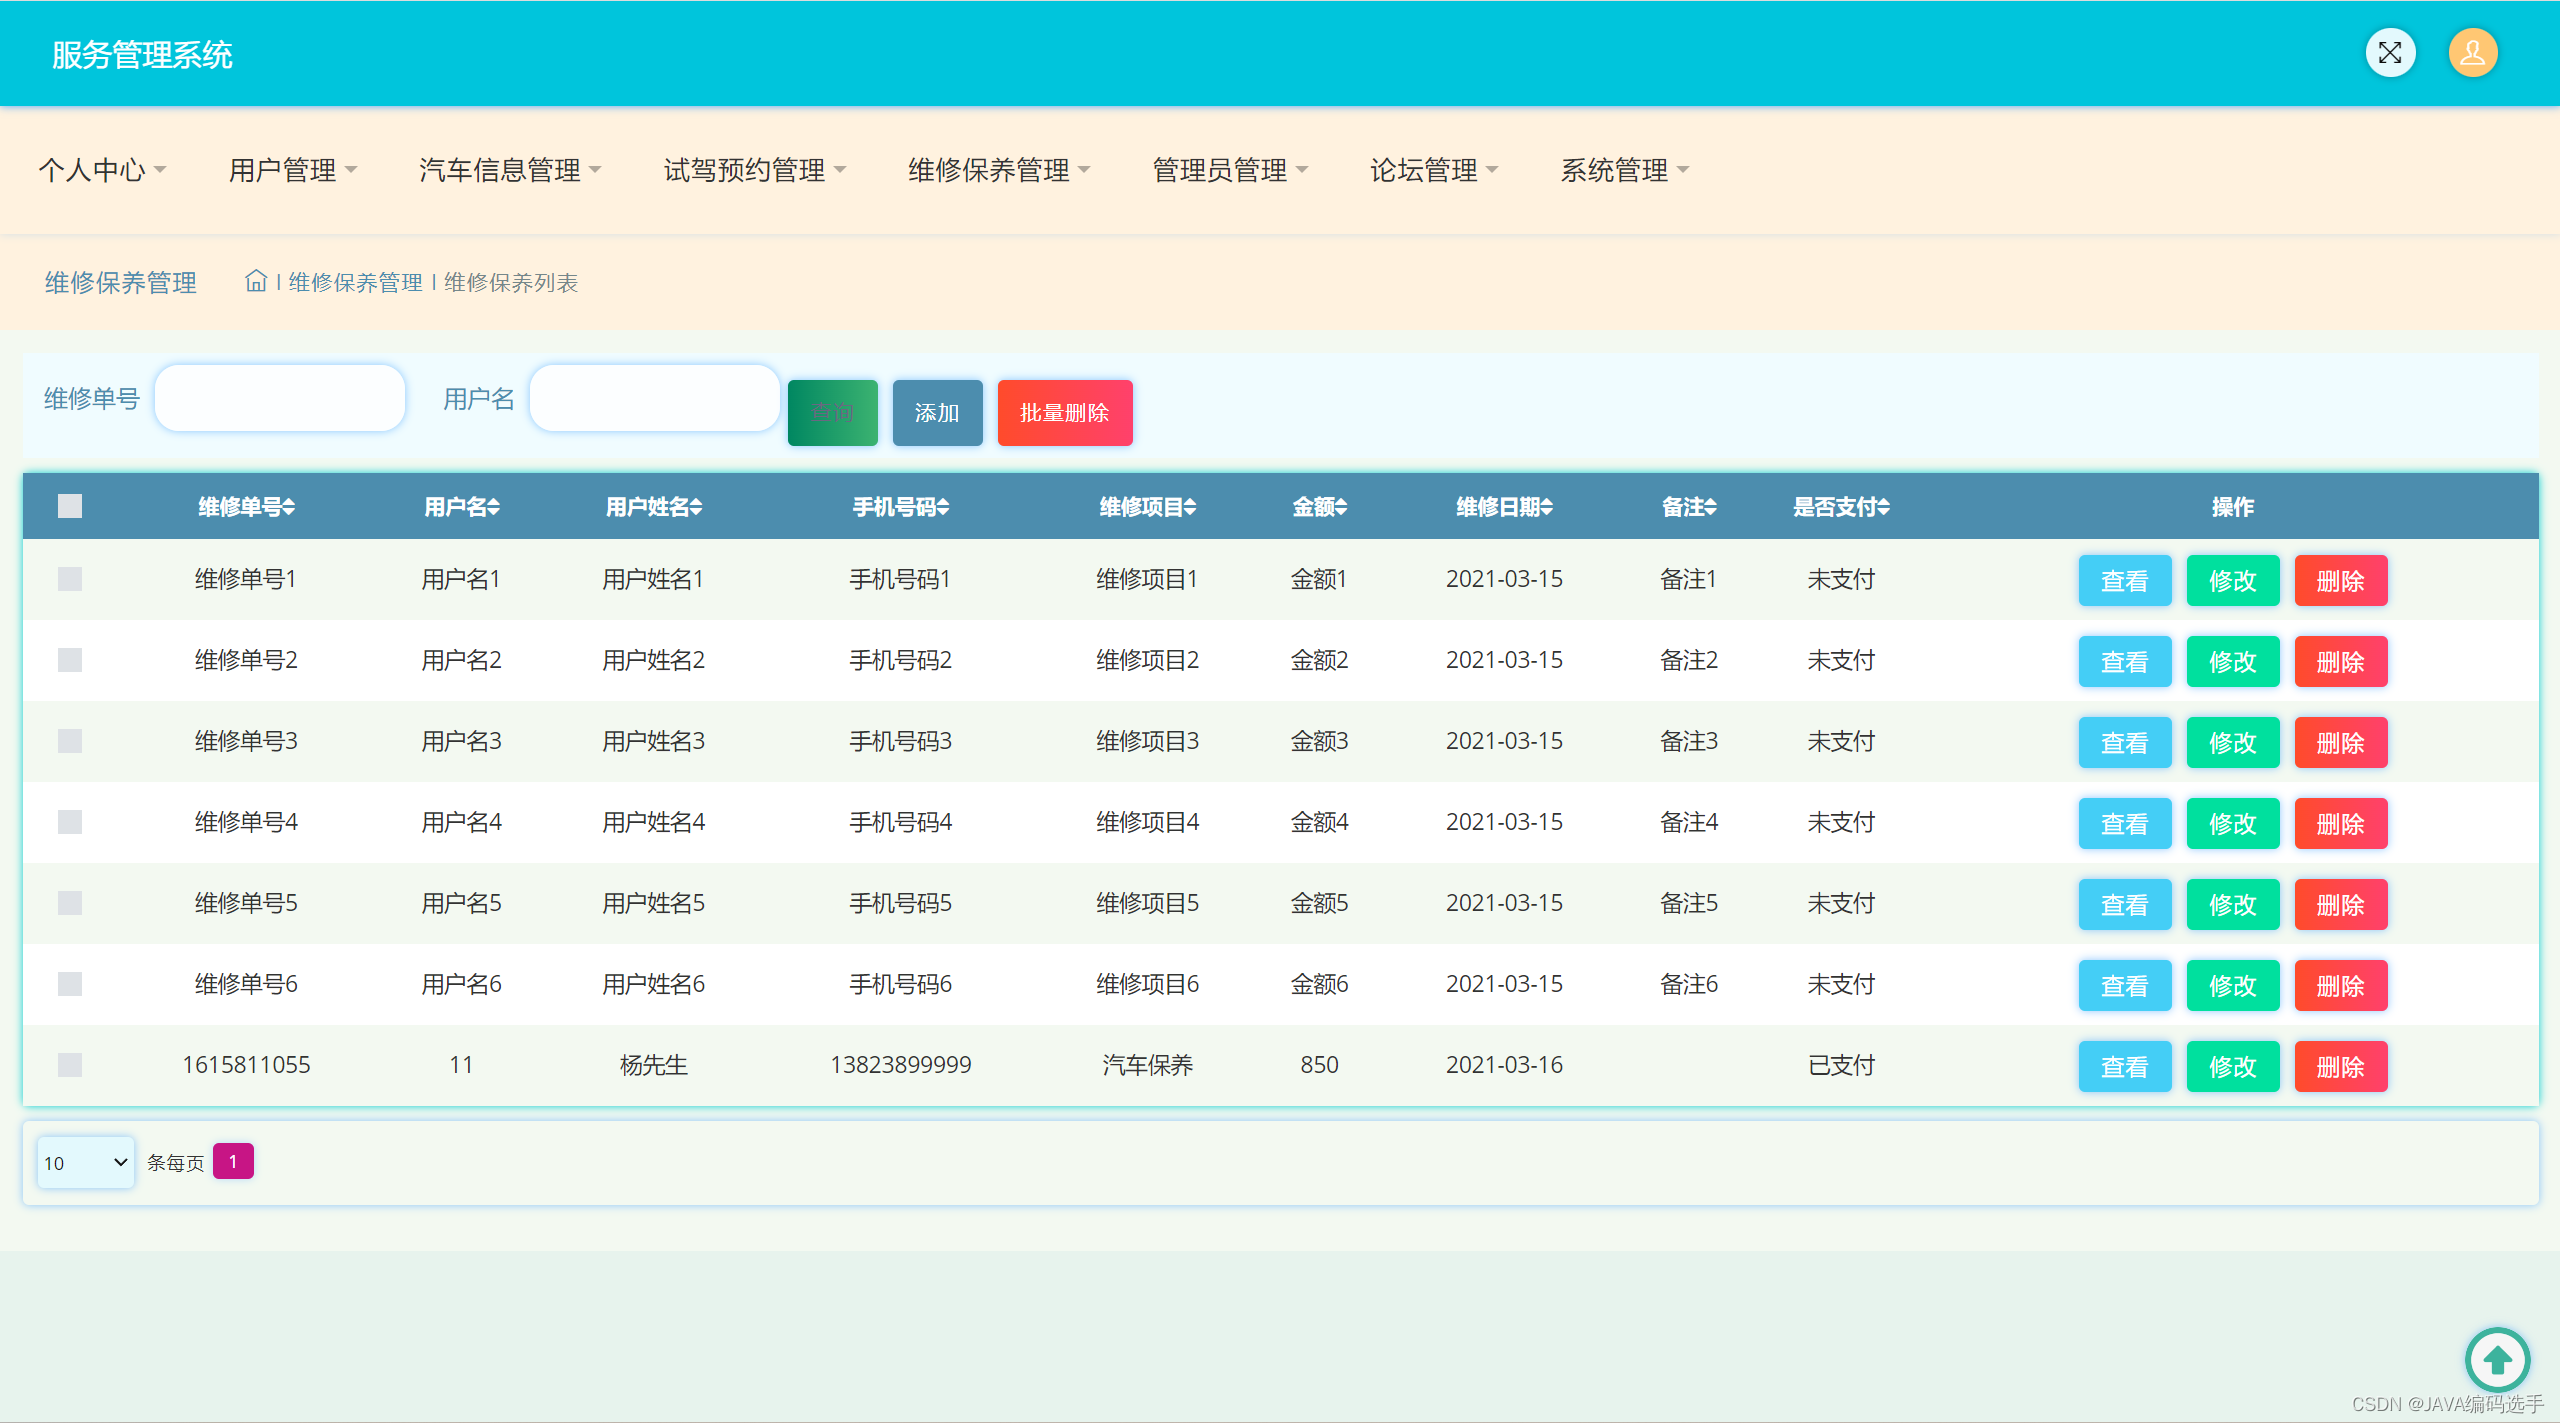Sort by the 维修单号 column sort arrows

click(289, 507)
